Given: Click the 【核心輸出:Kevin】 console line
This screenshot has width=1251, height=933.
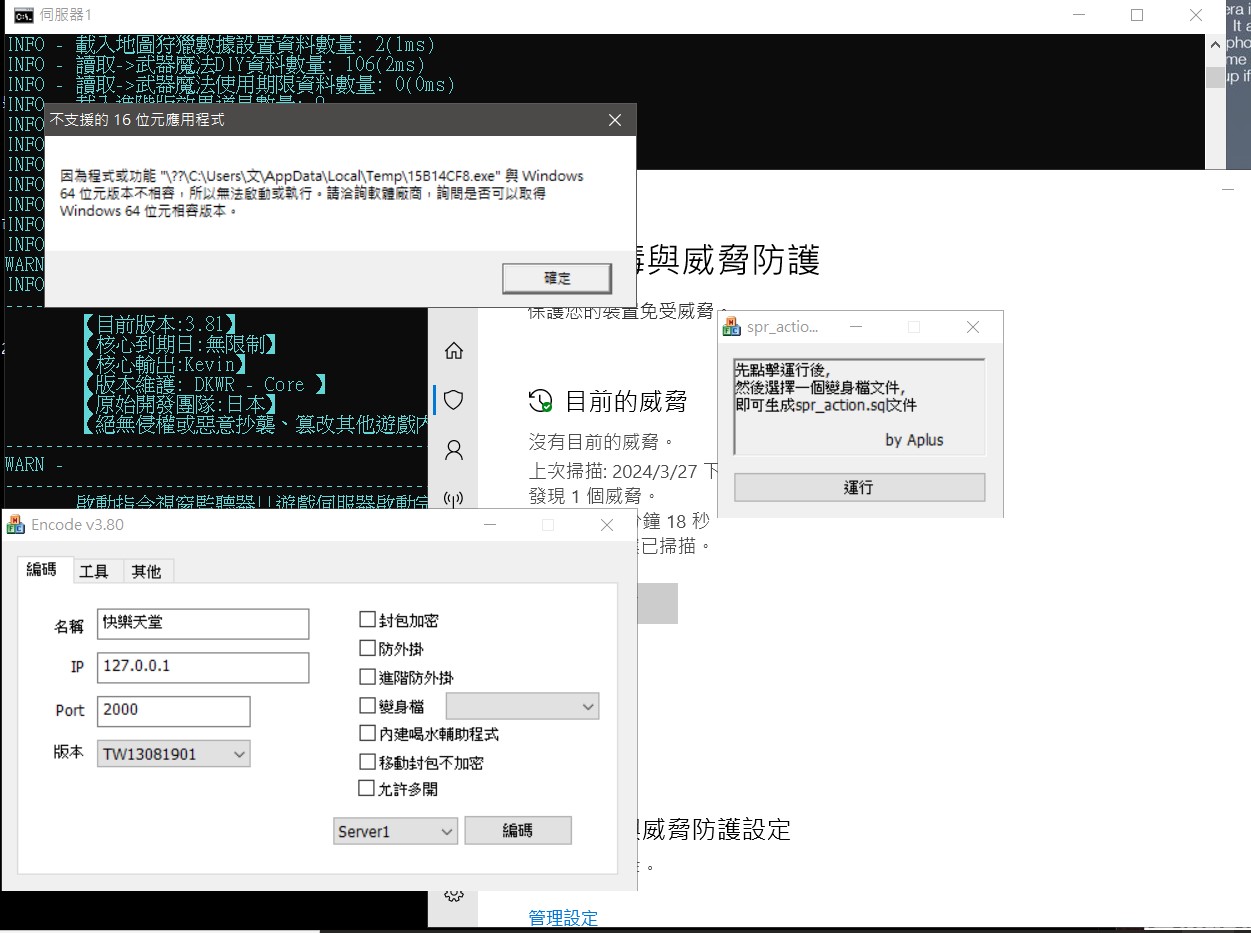Looking at the screenshot, I should coord(163,364).
